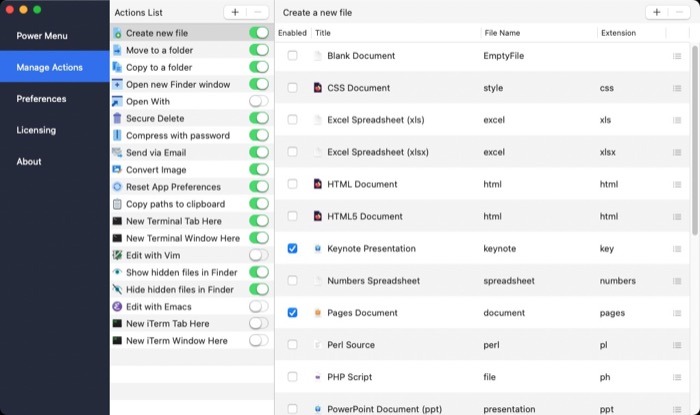Click the New Terminal Window Here icon
The height and width of the screenshot is (415, 700).
(117, 238)
